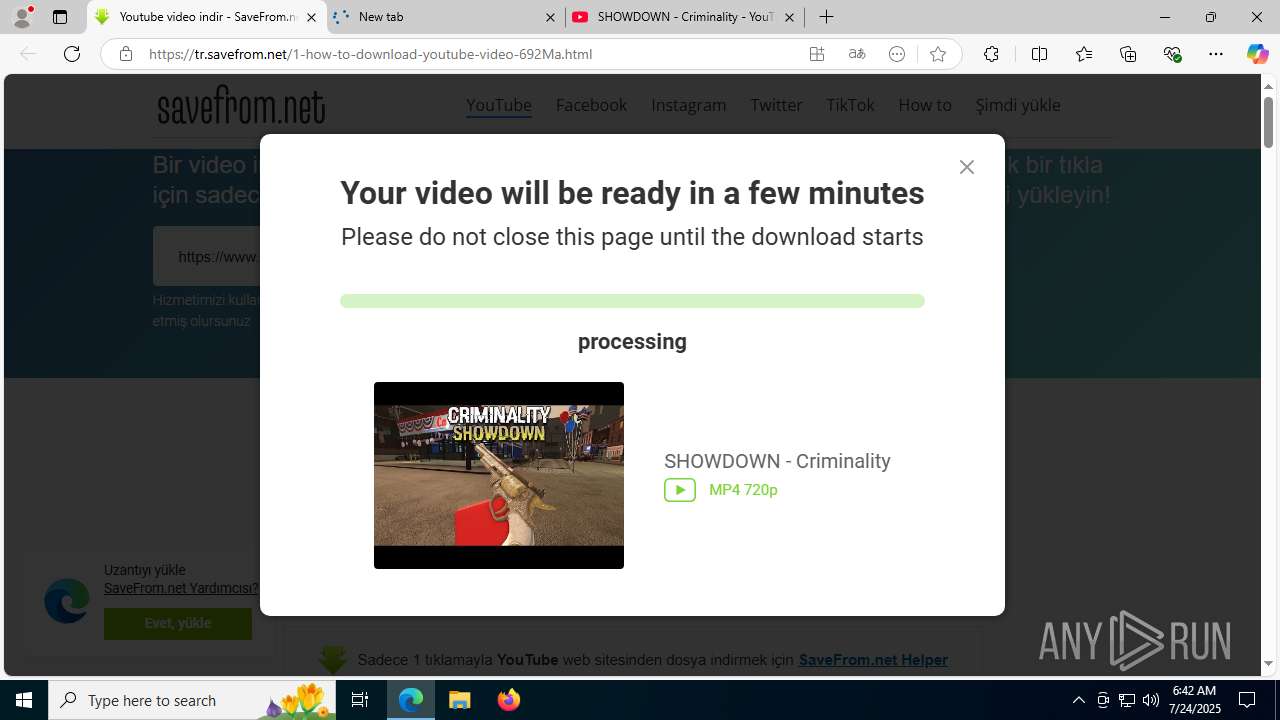Click the taskbar search box

point(192,700)
